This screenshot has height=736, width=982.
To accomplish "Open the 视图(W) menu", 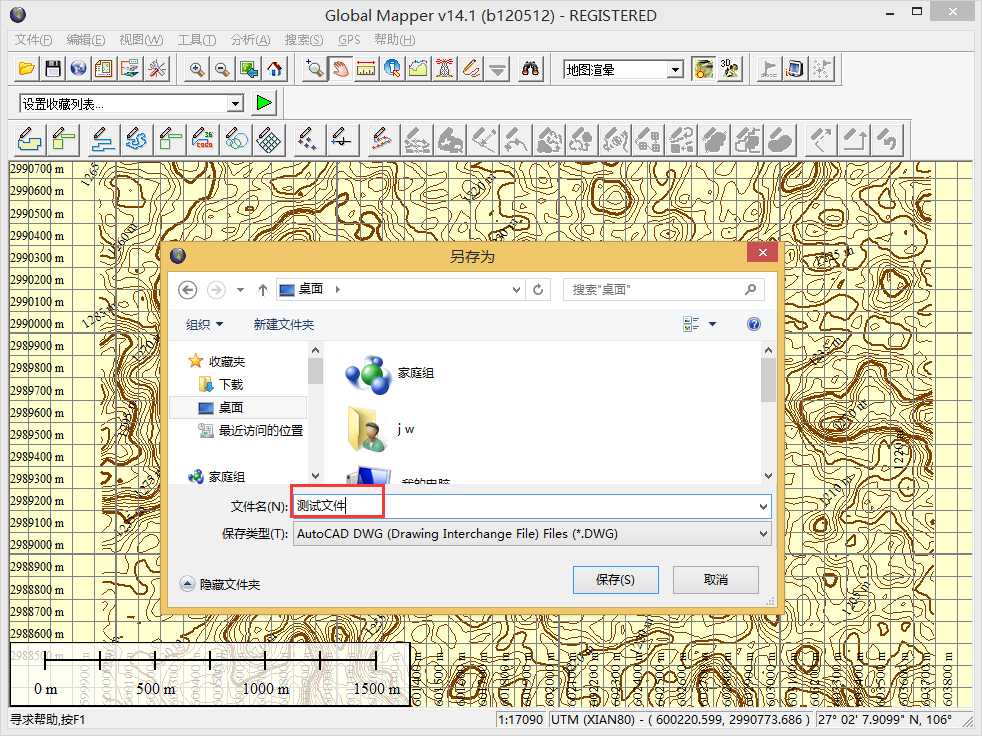I will click(x=141, y=39).
